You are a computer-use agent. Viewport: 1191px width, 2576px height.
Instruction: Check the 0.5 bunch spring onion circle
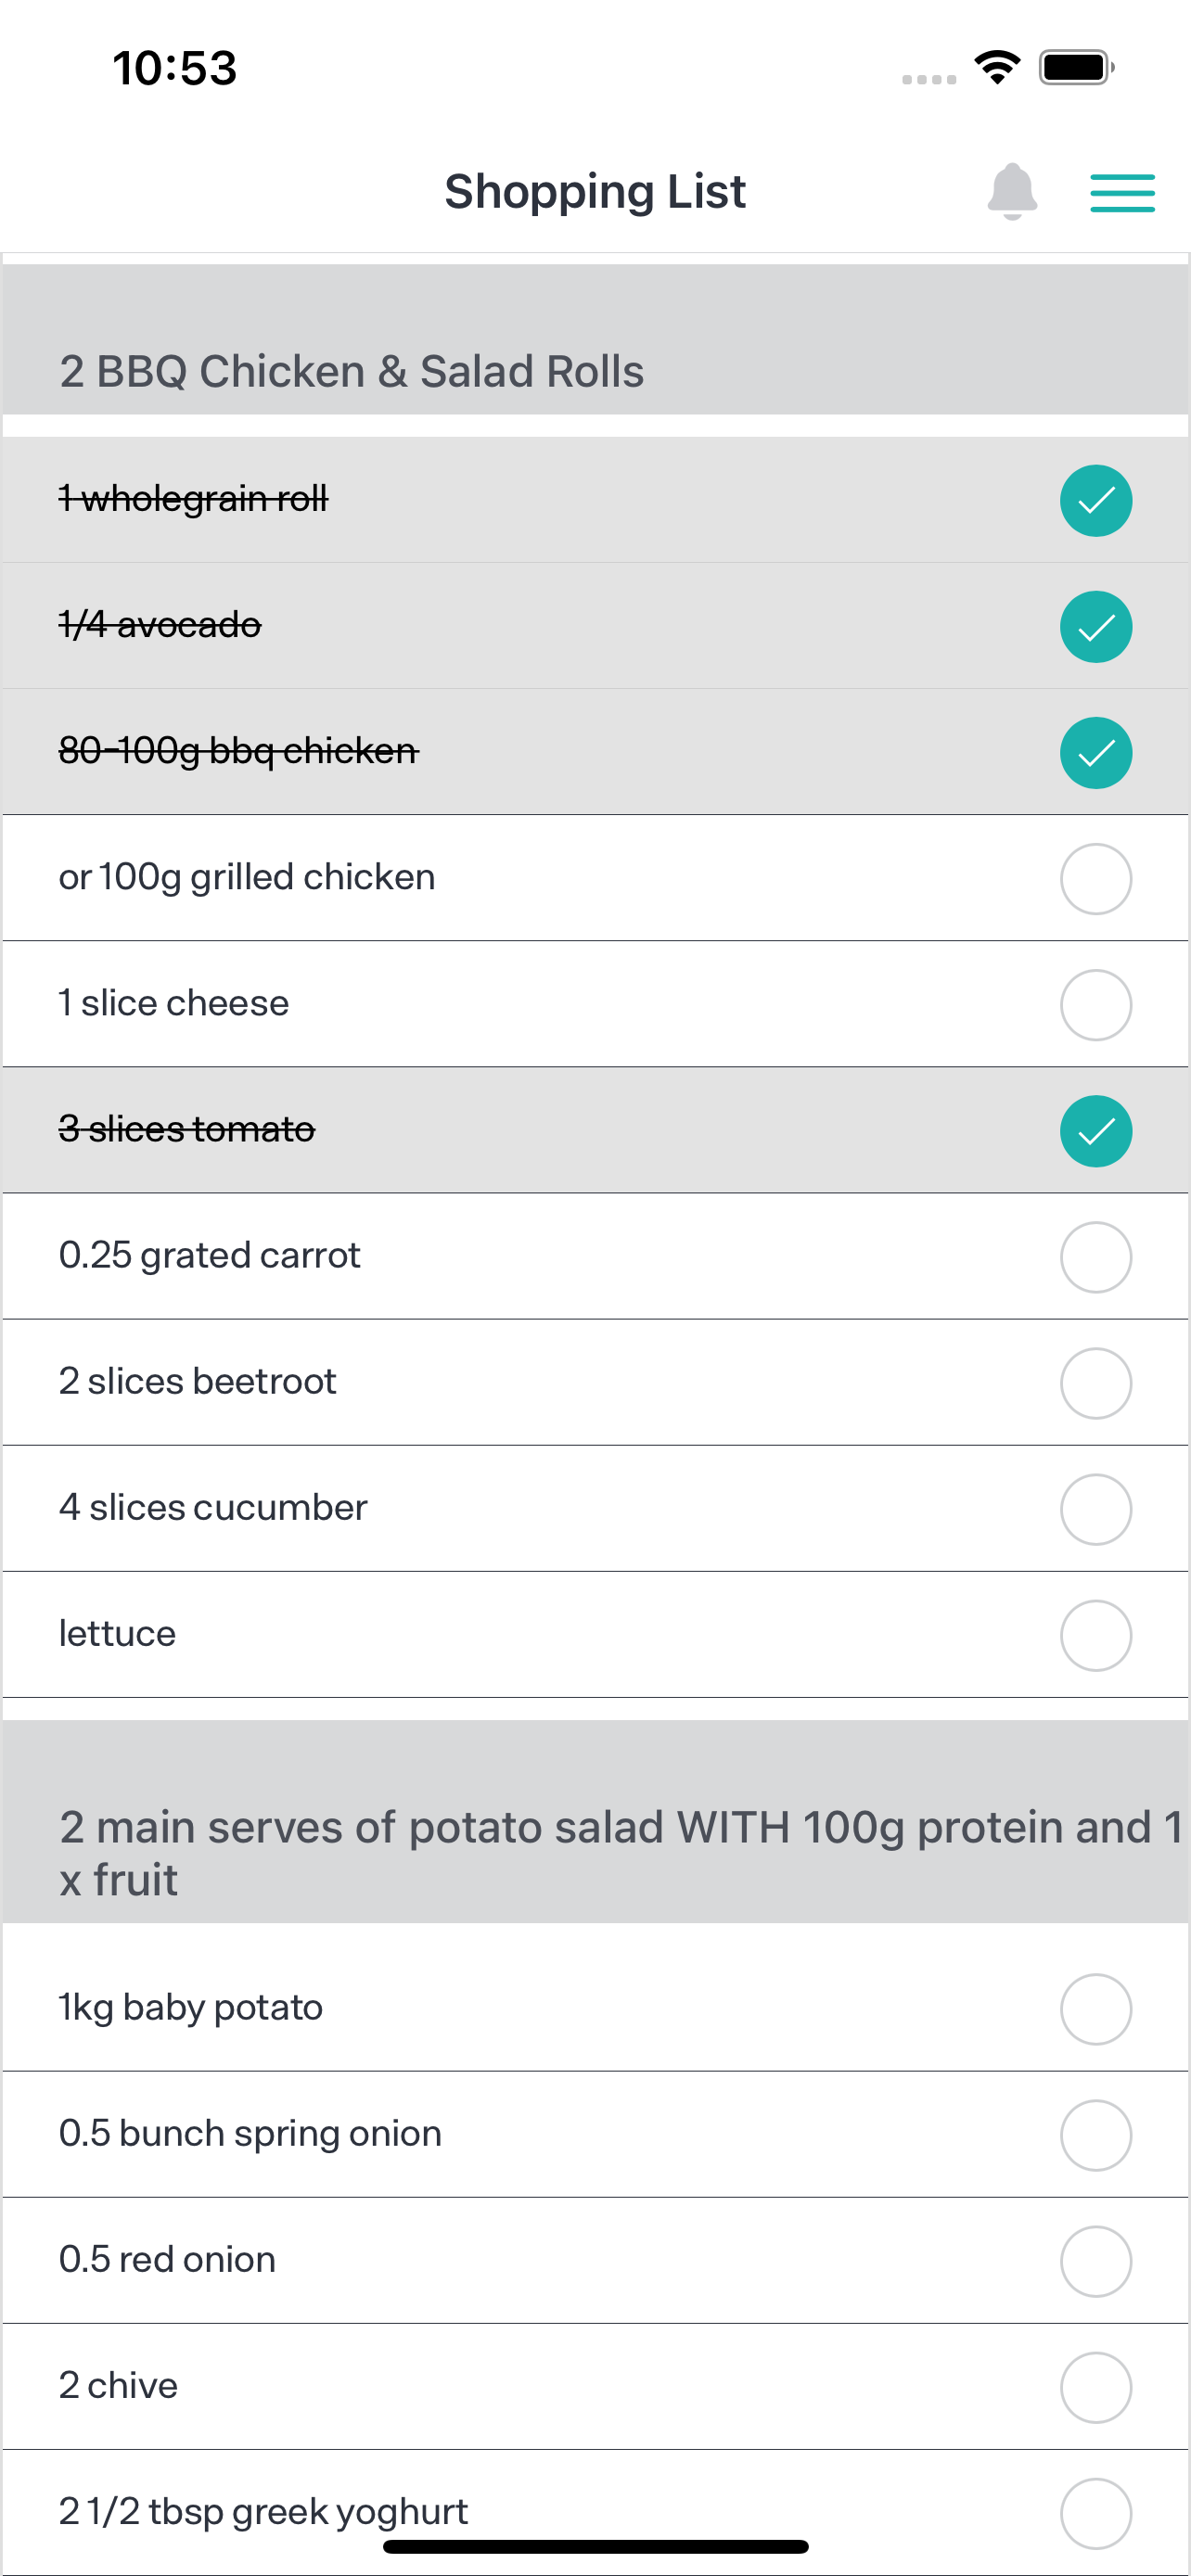point(1095,2135)
